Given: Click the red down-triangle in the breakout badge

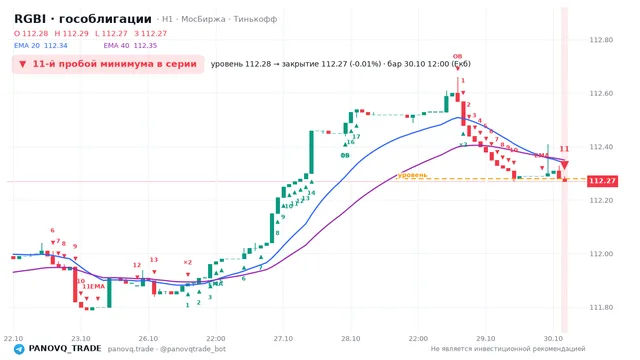Looking at the screenshot, I should click(x=23, y=64).
